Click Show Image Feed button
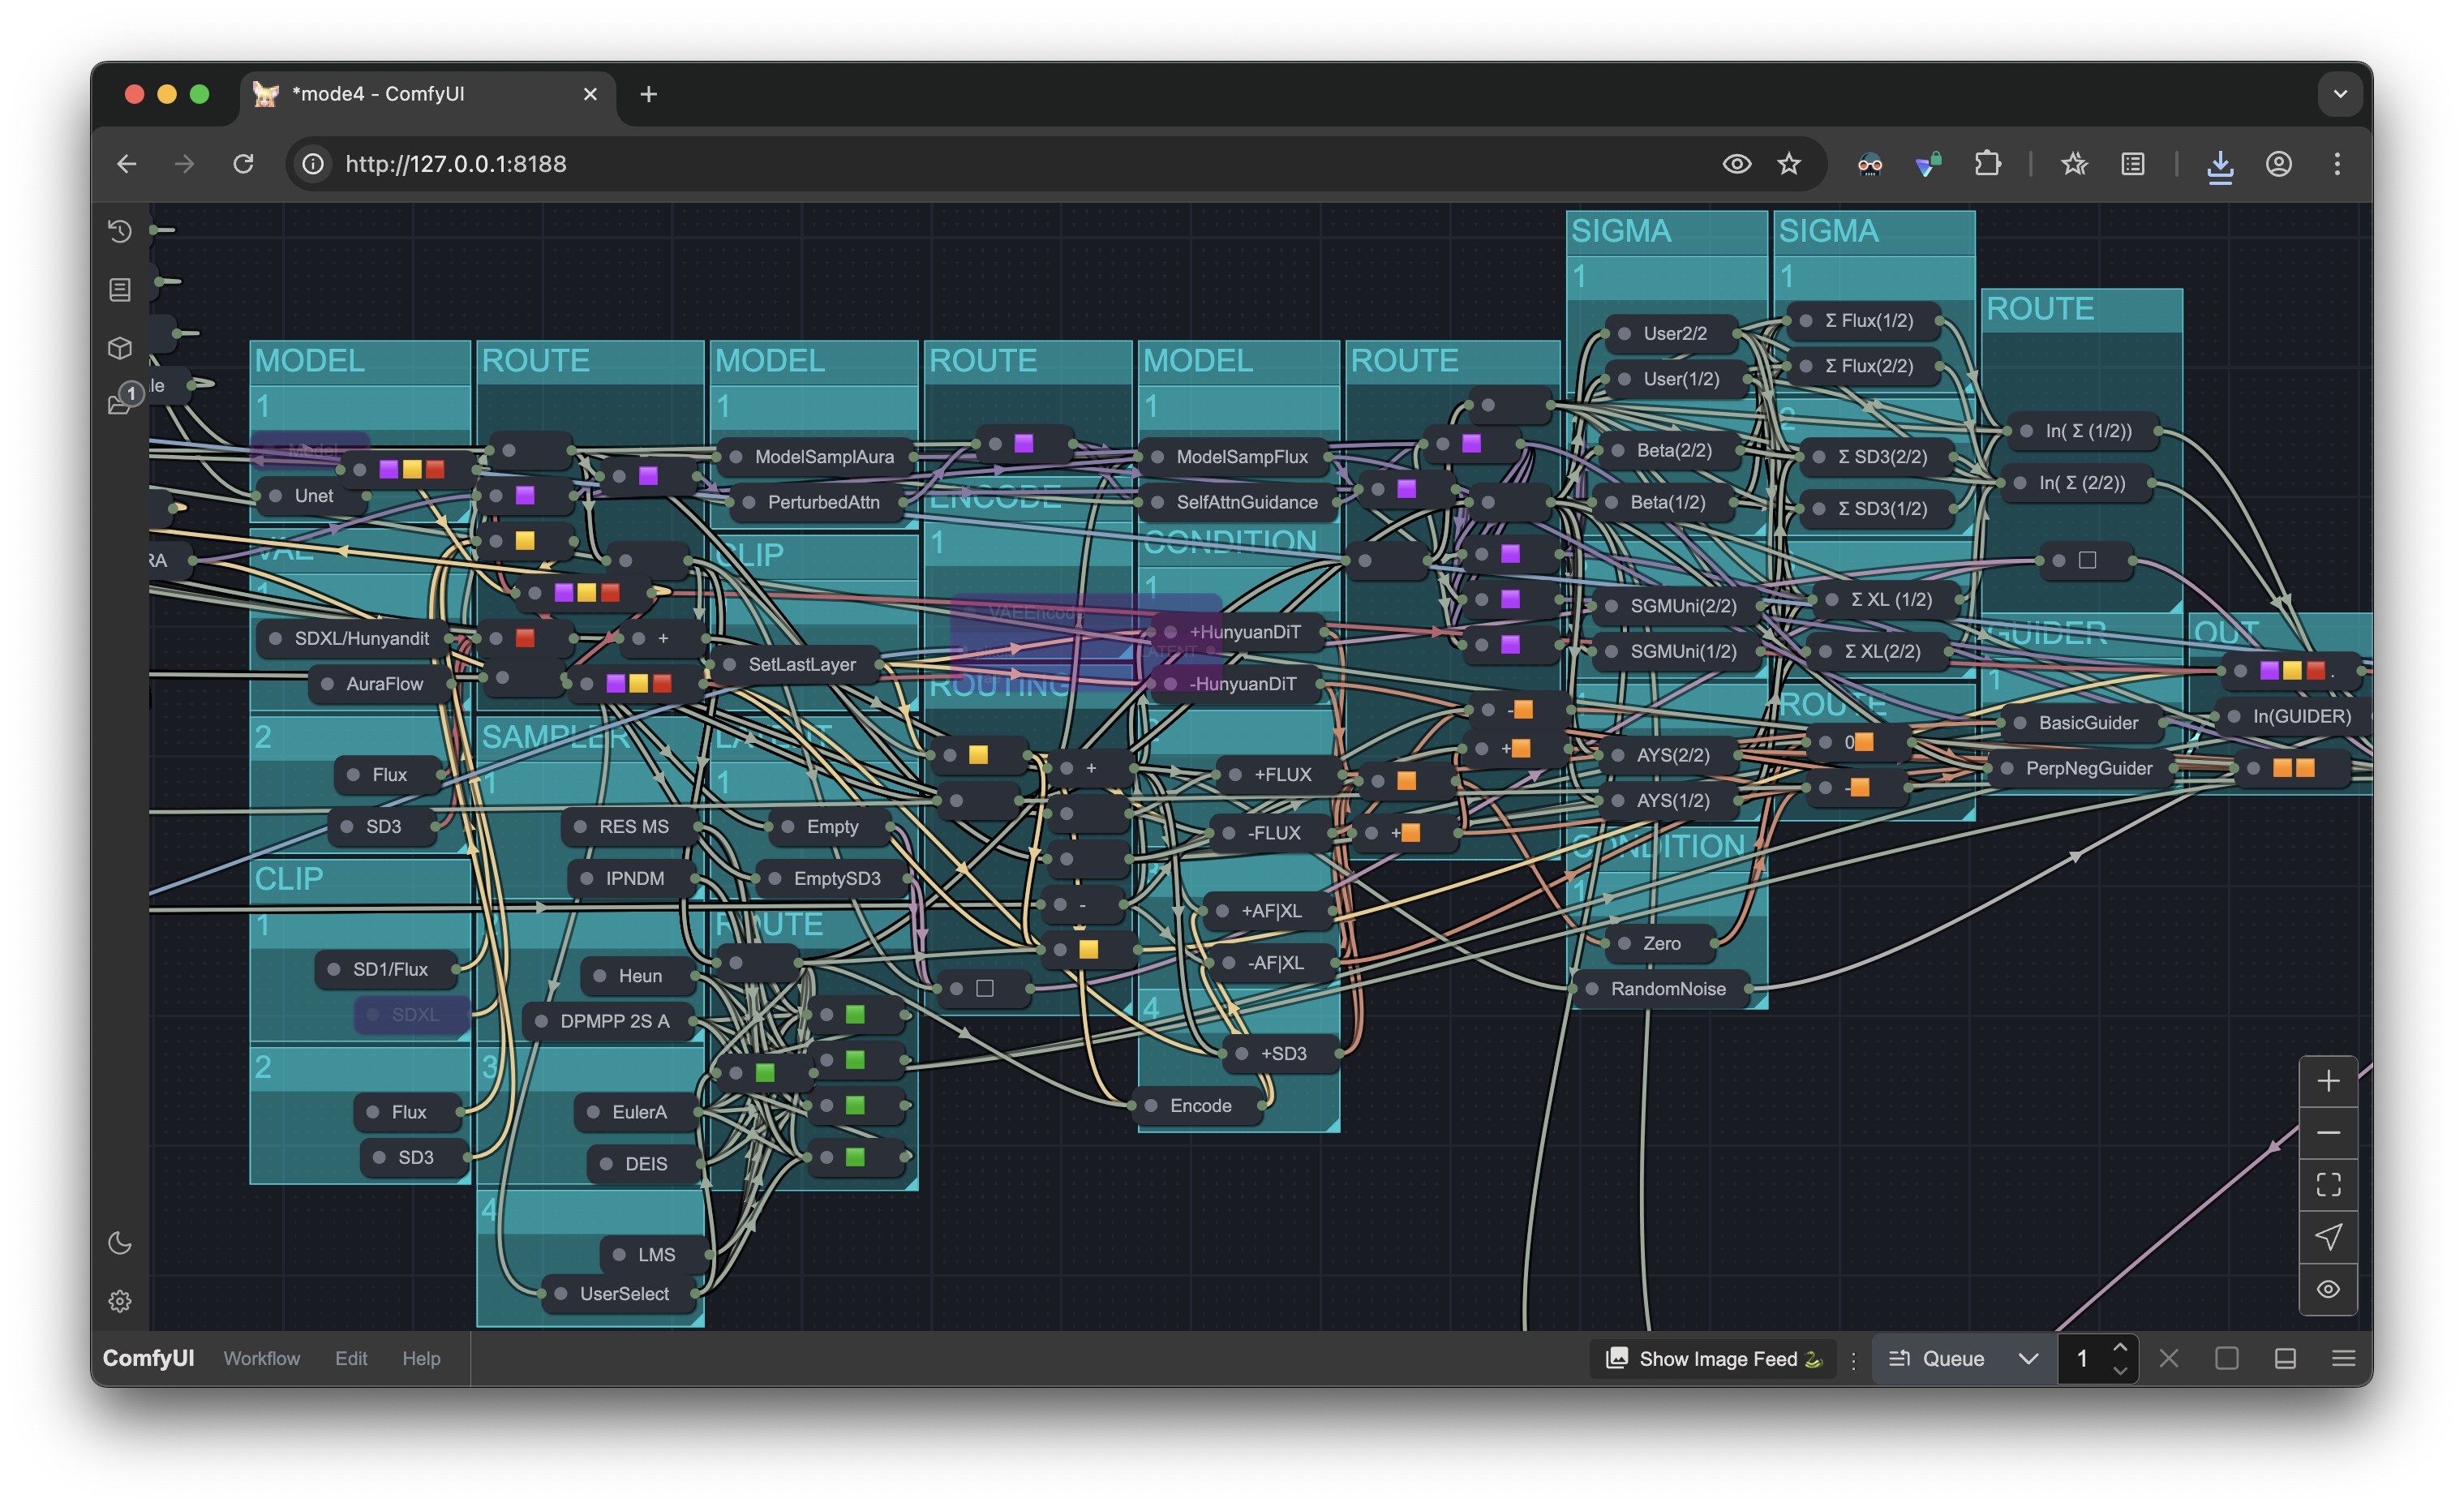The width and height of the screenshot is (2464, 1507). click(x=1714, y=1358)
